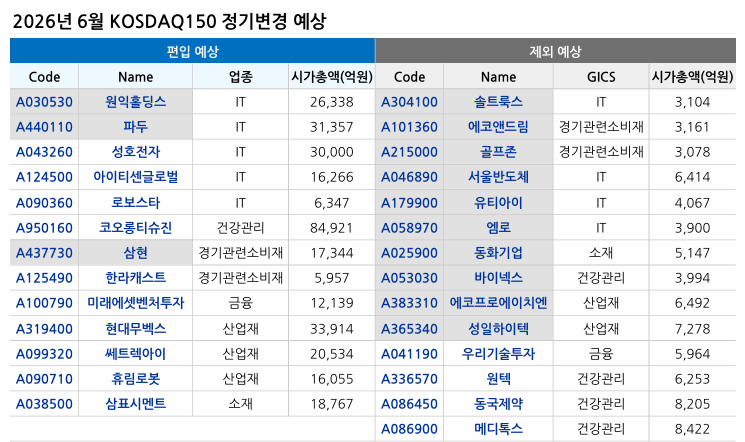Open the 에코프로에이치엔 link

pos(498,303)
